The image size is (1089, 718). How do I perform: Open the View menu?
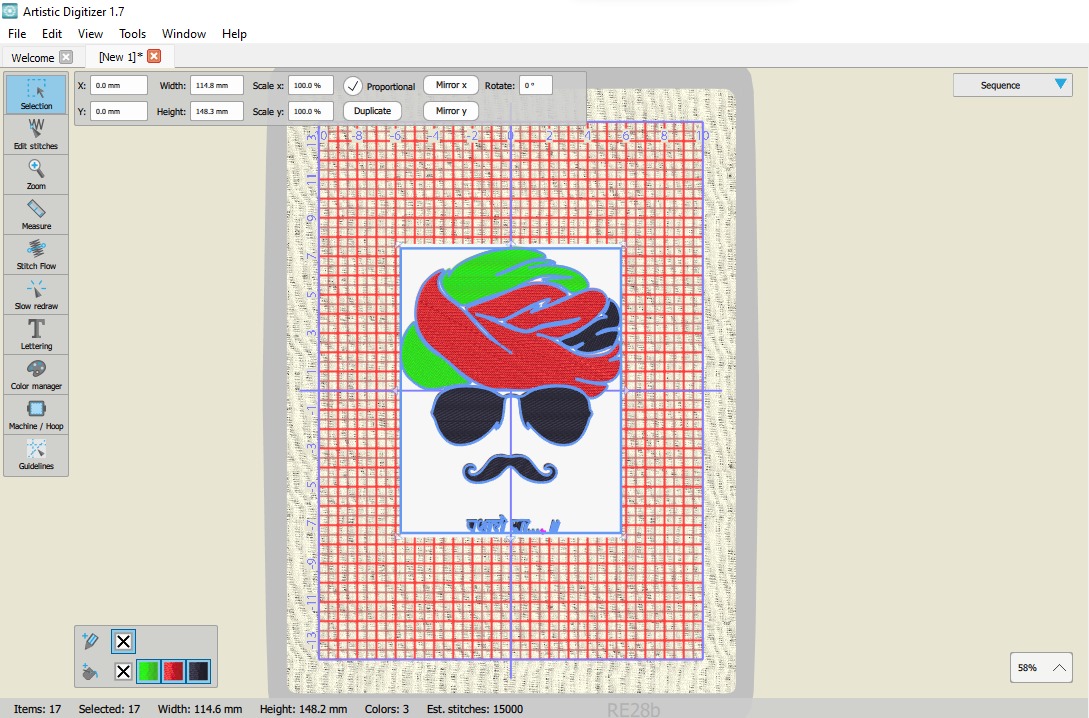coord(90,33)
